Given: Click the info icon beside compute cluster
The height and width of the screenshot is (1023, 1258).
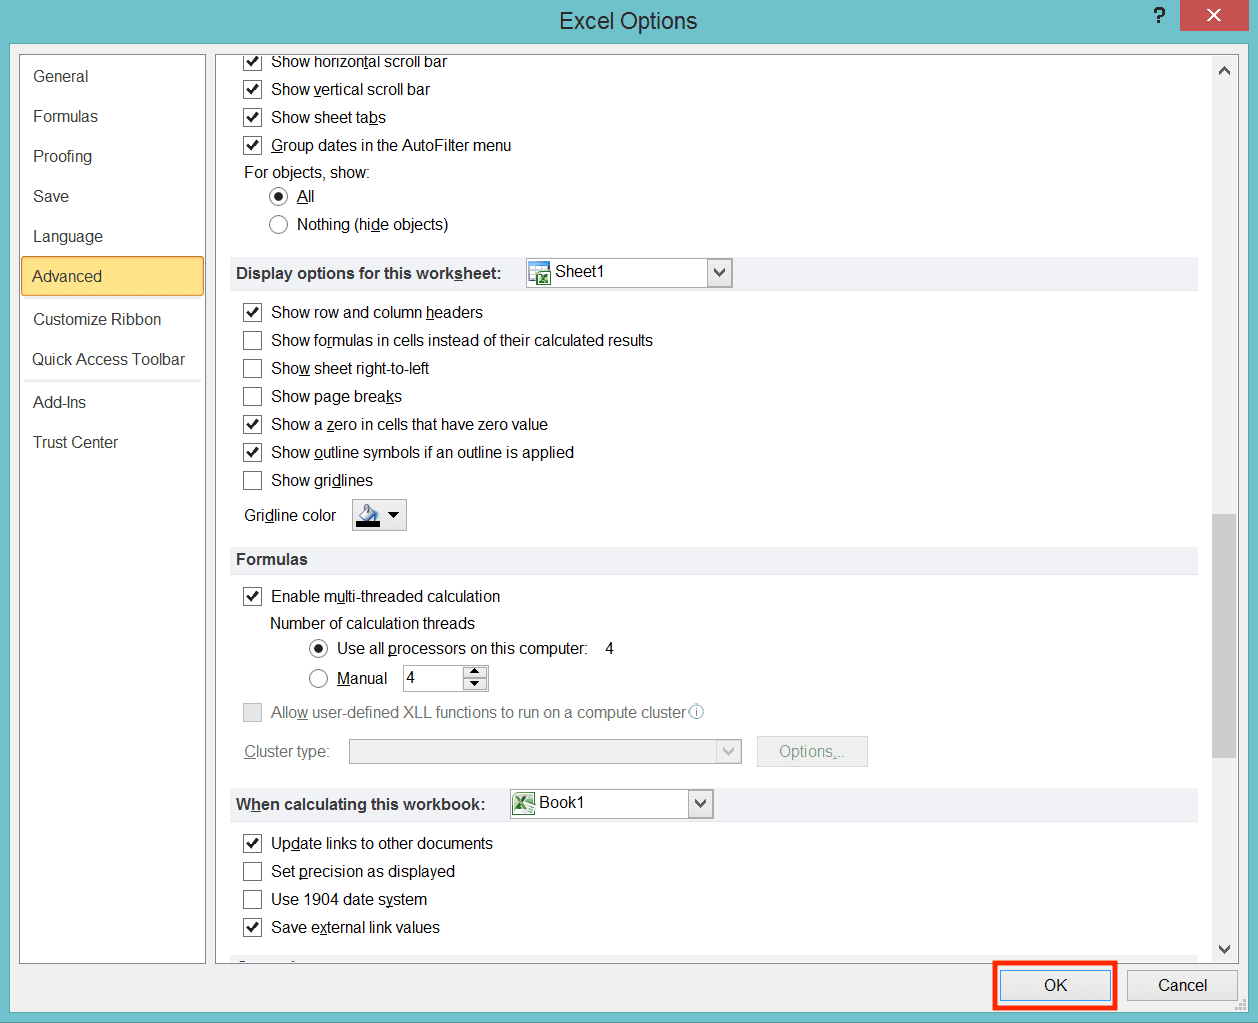Looking at the screenshot, I should coord(697,712).
